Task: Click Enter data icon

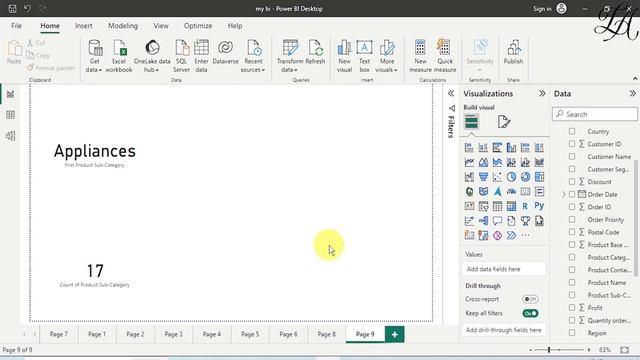Action: (x=201, y=56)
